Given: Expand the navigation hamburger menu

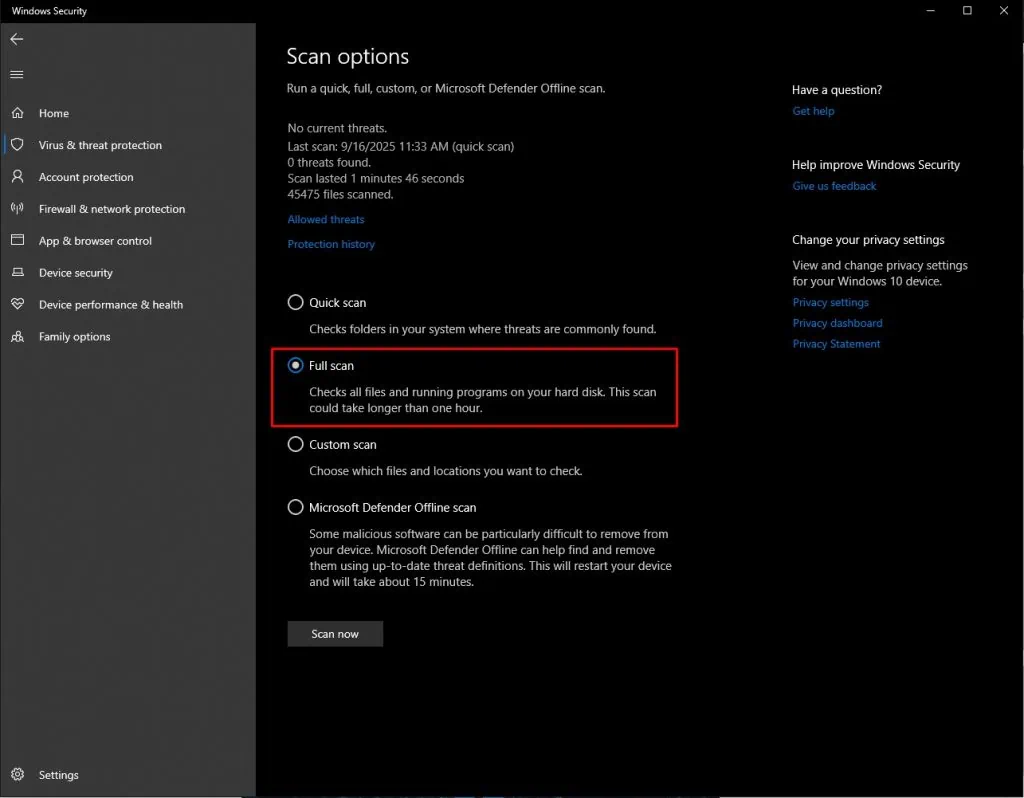Looking at the screenshot, I should click(16, 74).
